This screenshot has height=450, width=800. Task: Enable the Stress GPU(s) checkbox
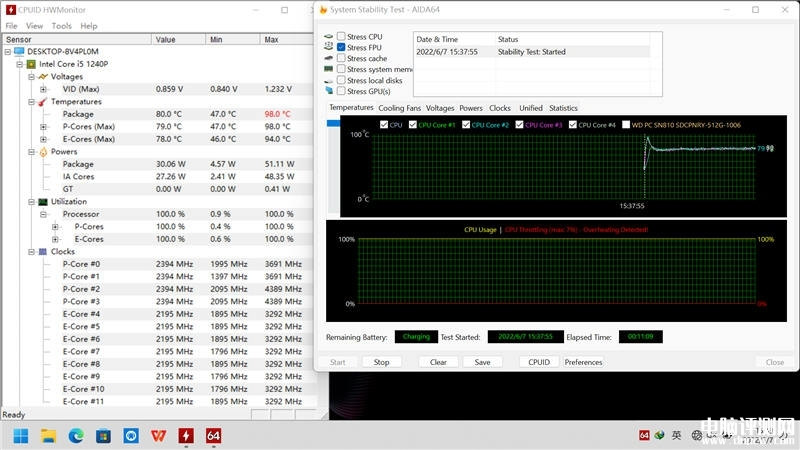pyautogui.click(x=341, y=91)
